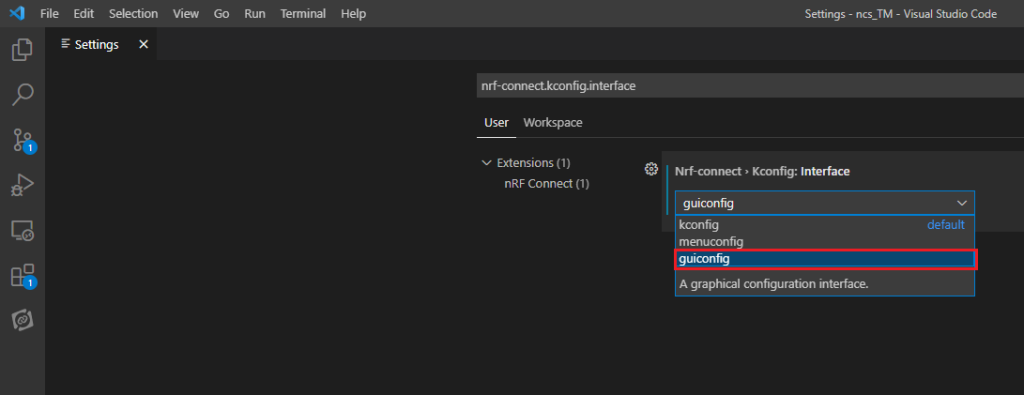Click the Kconfig Interface dropdown arrow
The height and width of the screenshot is (395, 1024).
962,203
